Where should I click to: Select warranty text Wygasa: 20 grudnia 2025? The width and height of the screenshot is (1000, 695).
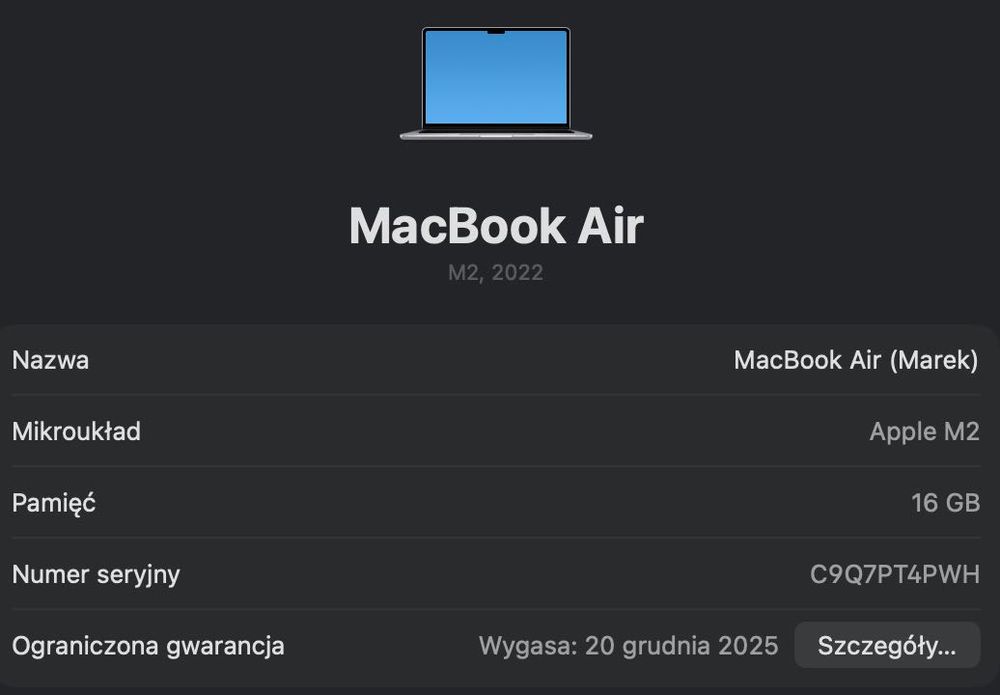pyautogui.click(x=628, y=646)
